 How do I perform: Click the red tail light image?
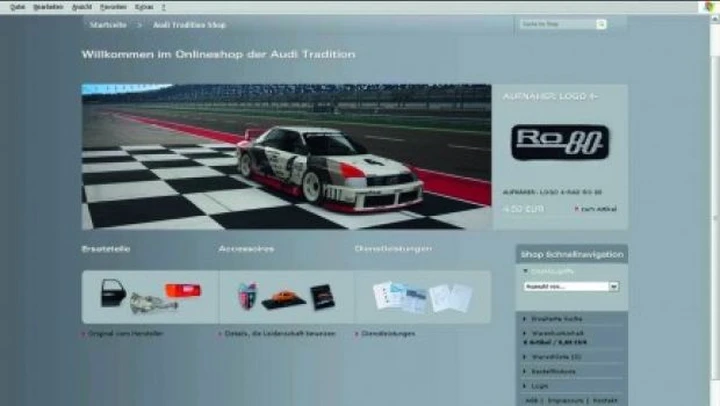[183, 290]
